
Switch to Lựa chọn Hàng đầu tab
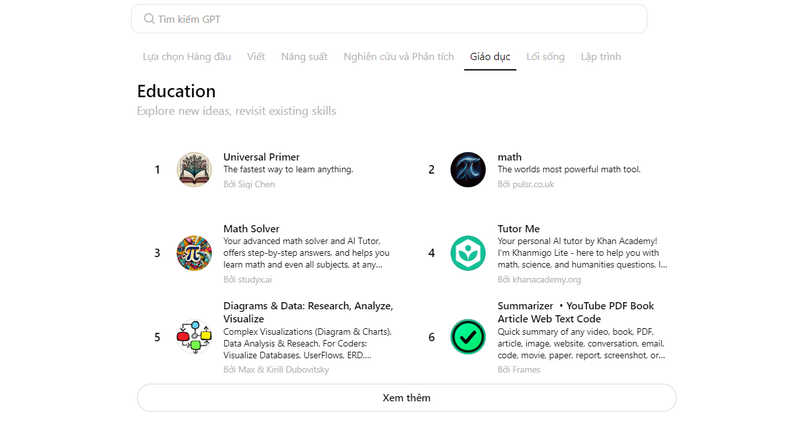coord(187,57)
